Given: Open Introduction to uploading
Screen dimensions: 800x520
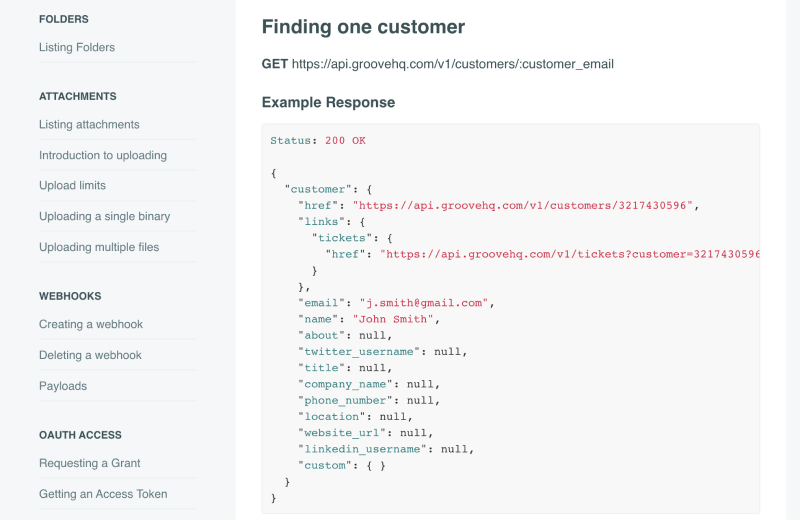Looking at the screenshot, I should click(103, 156).
